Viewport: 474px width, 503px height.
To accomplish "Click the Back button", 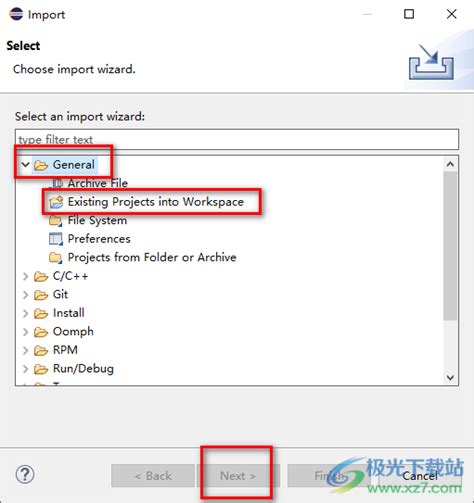I will tap(153, 476).
